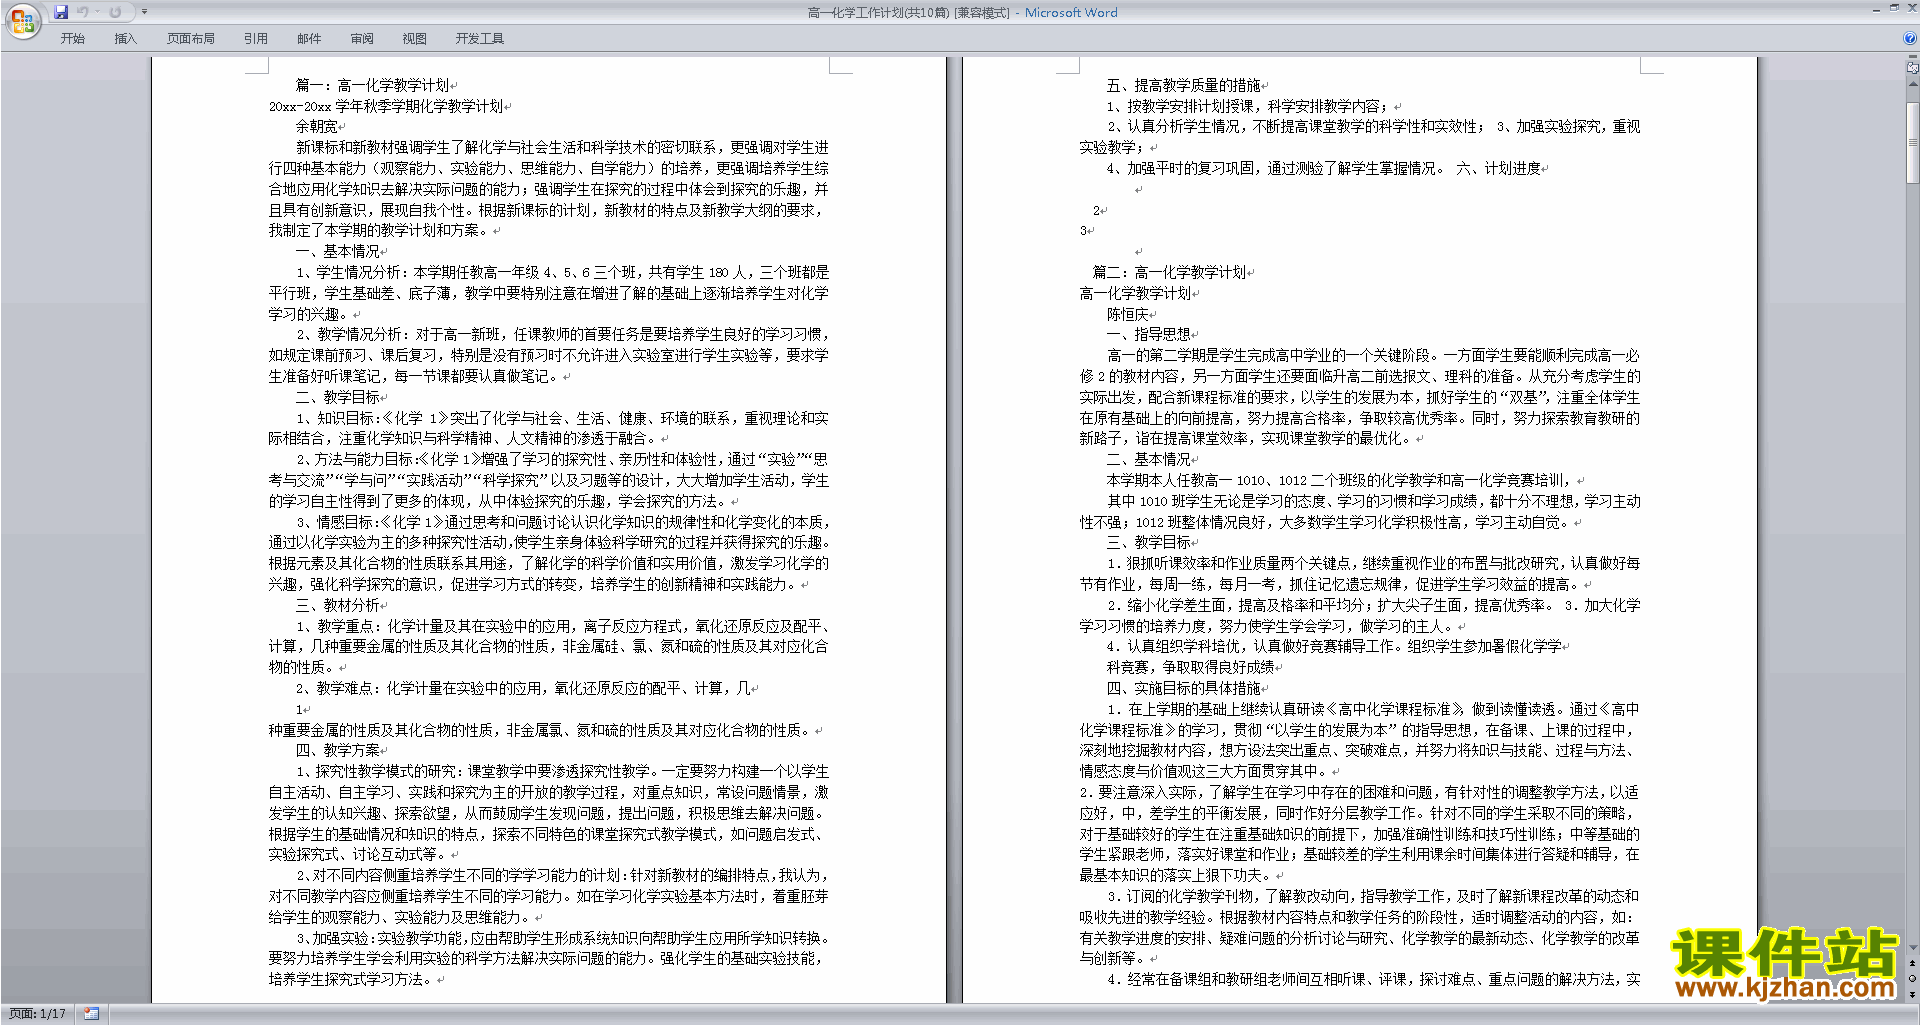Image resolution: width=1920 pixels, height=1025 pixels.
Task: Click the heading 二、教学目标 on page one
Action: click(337, 398)
